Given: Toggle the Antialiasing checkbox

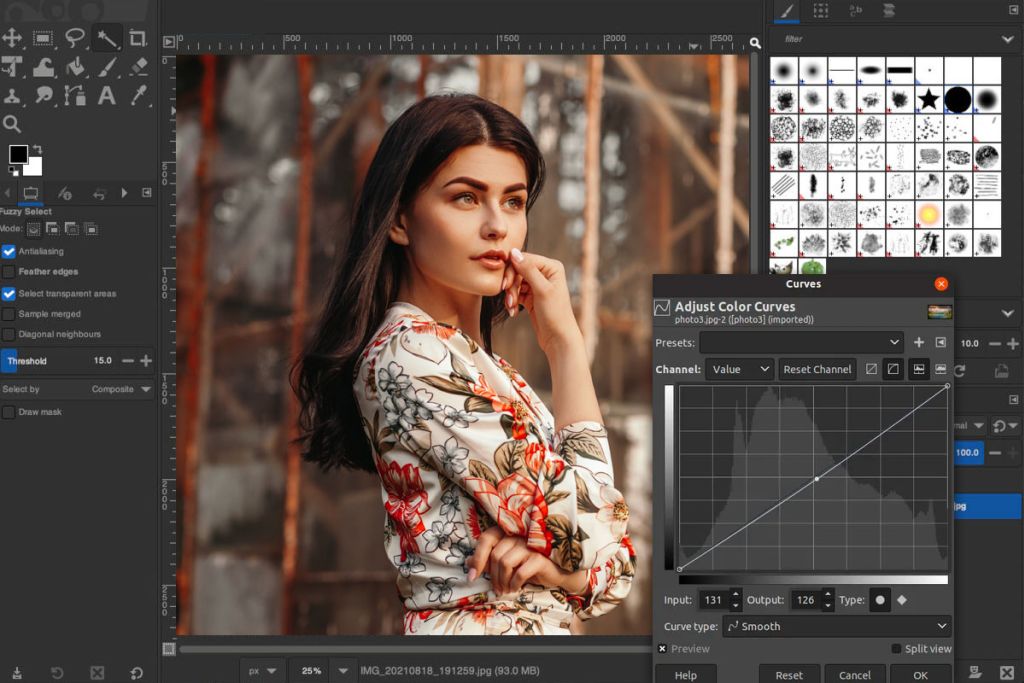Looking at the screenshot, I should (8, 251).
